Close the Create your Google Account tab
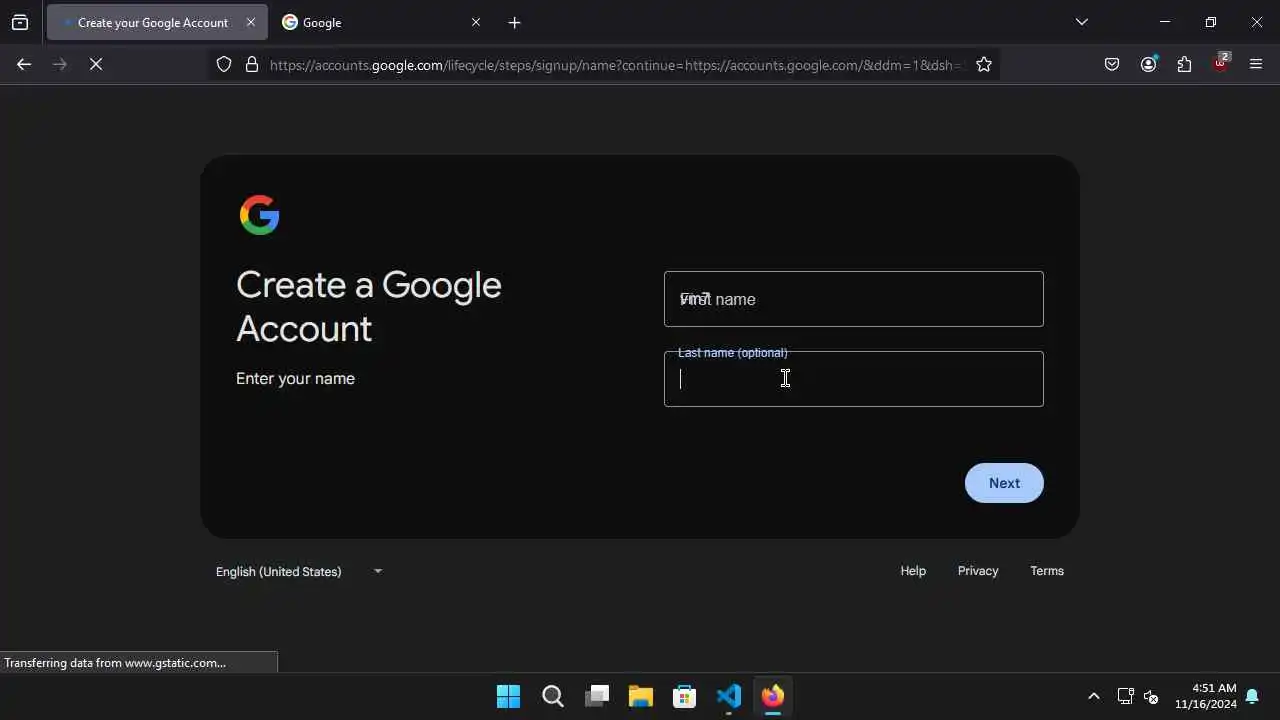 coord(251,22)
